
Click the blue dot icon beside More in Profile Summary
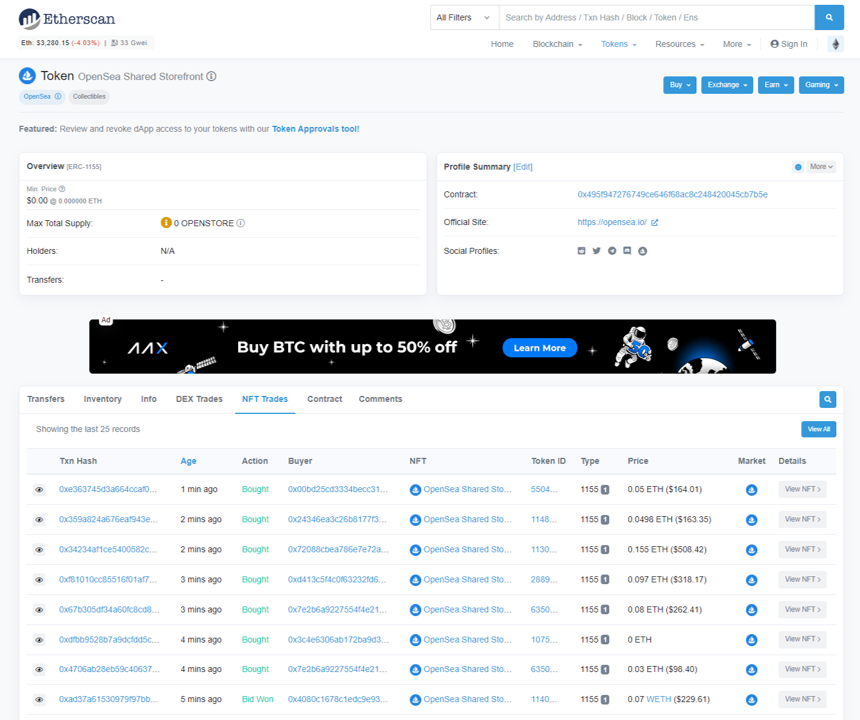(x=798, y=167)
